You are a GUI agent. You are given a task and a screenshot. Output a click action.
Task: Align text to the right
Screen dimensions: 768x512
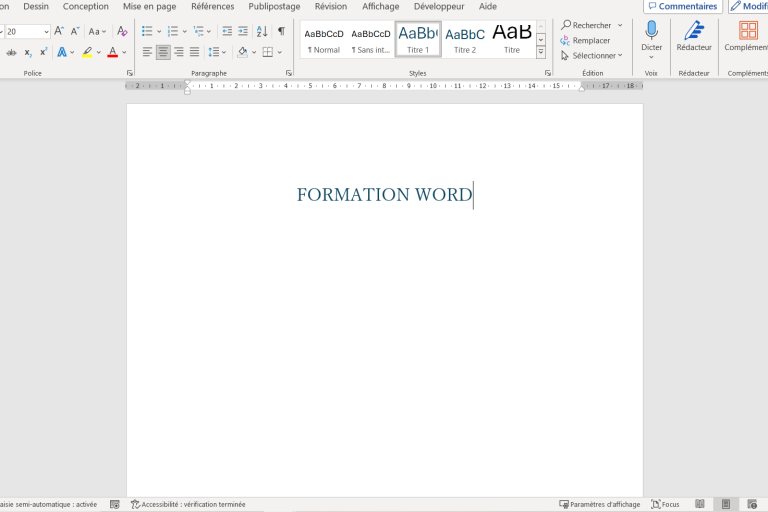[179, 52]
